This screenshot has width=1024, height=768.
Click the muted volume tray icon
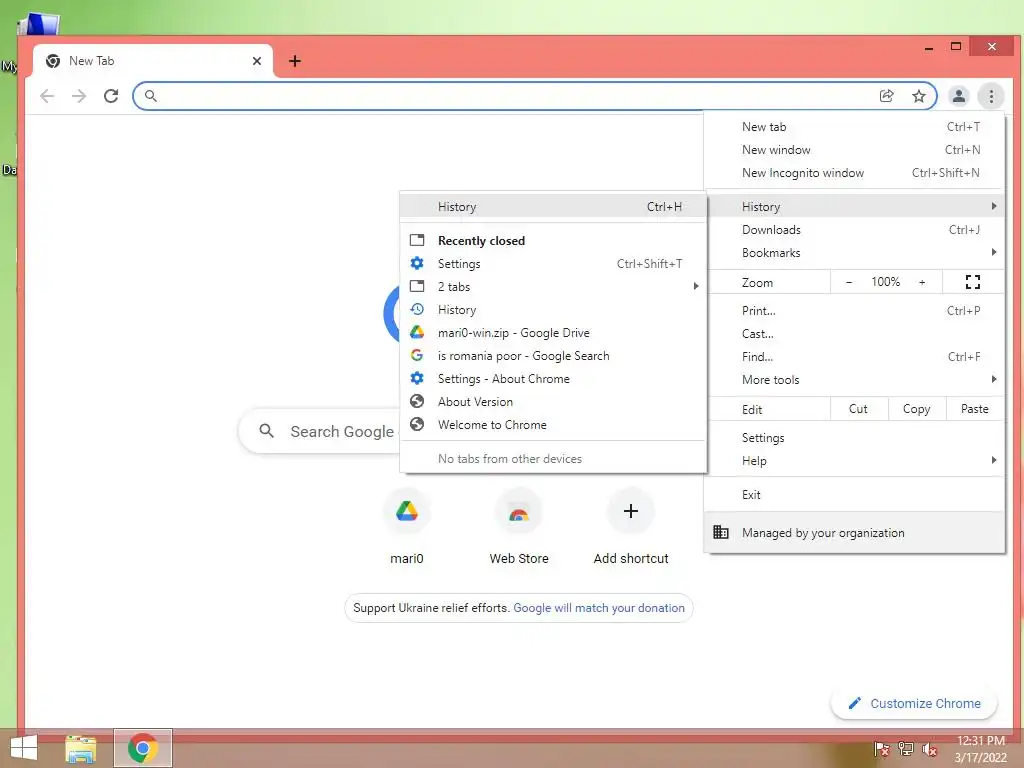coord(929,749)
